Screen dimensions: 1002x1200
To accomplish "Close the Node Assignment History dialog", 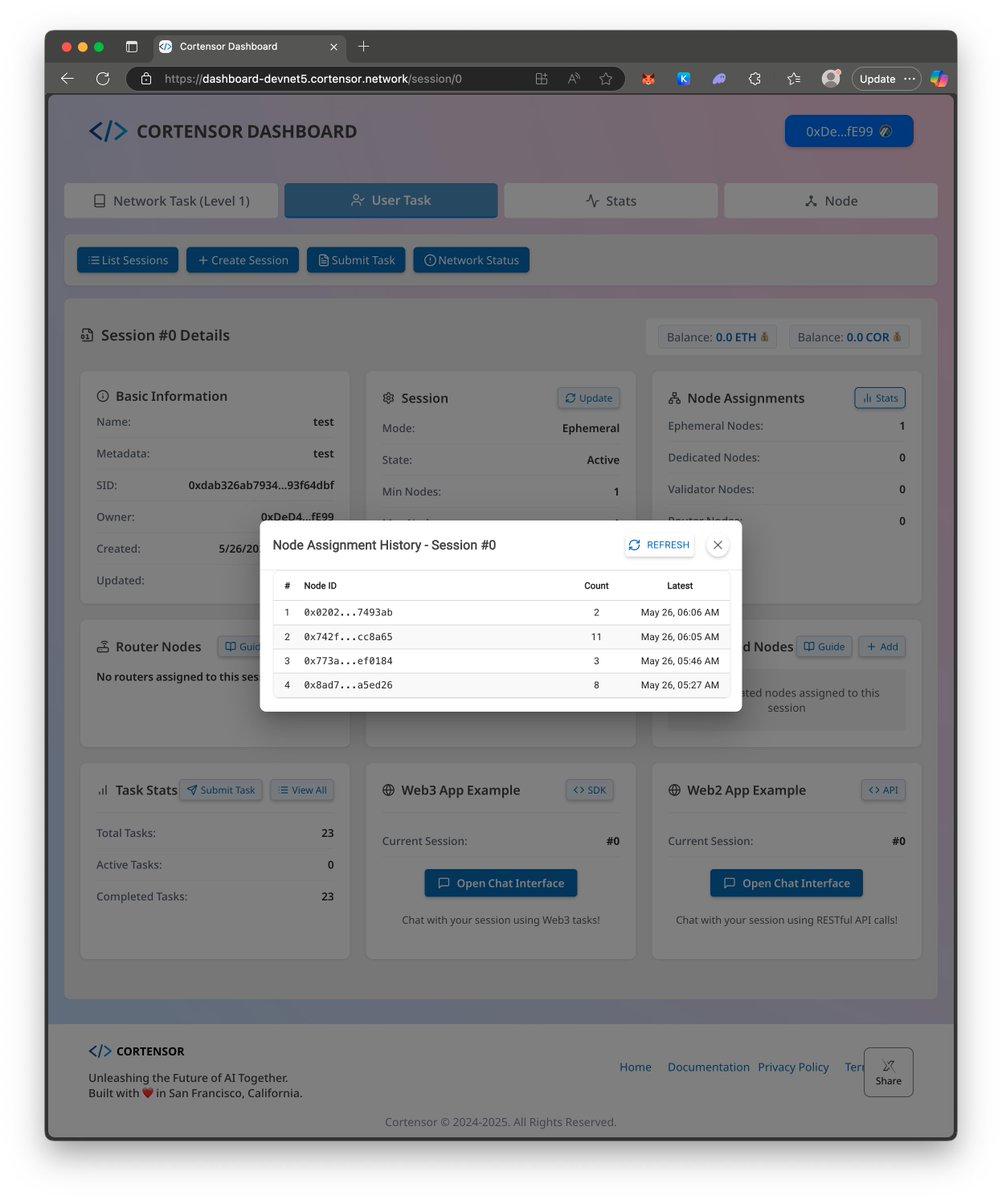I will (x=717, y=545).
